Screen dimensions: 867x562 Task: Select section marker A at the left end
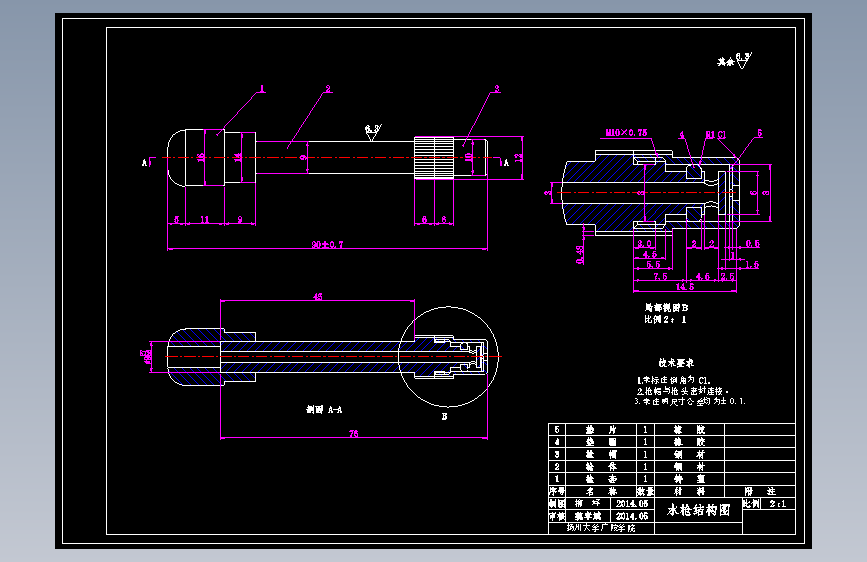[x=145, y=163]
